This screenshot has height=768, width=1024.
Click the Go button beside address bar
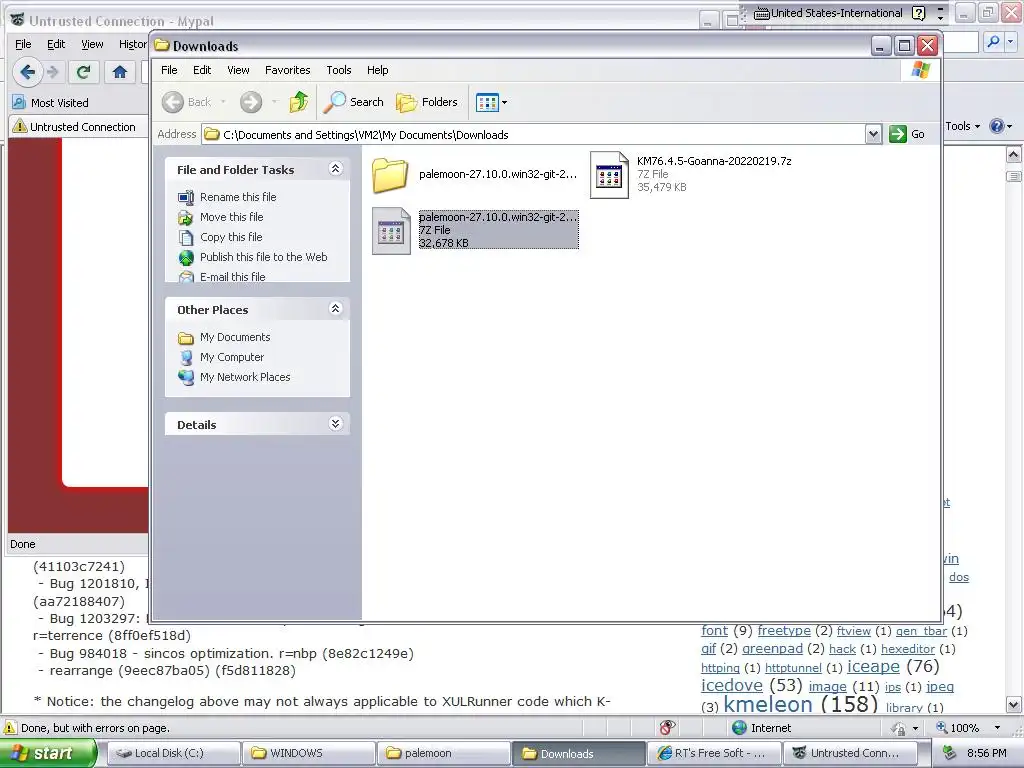[908, 135]
